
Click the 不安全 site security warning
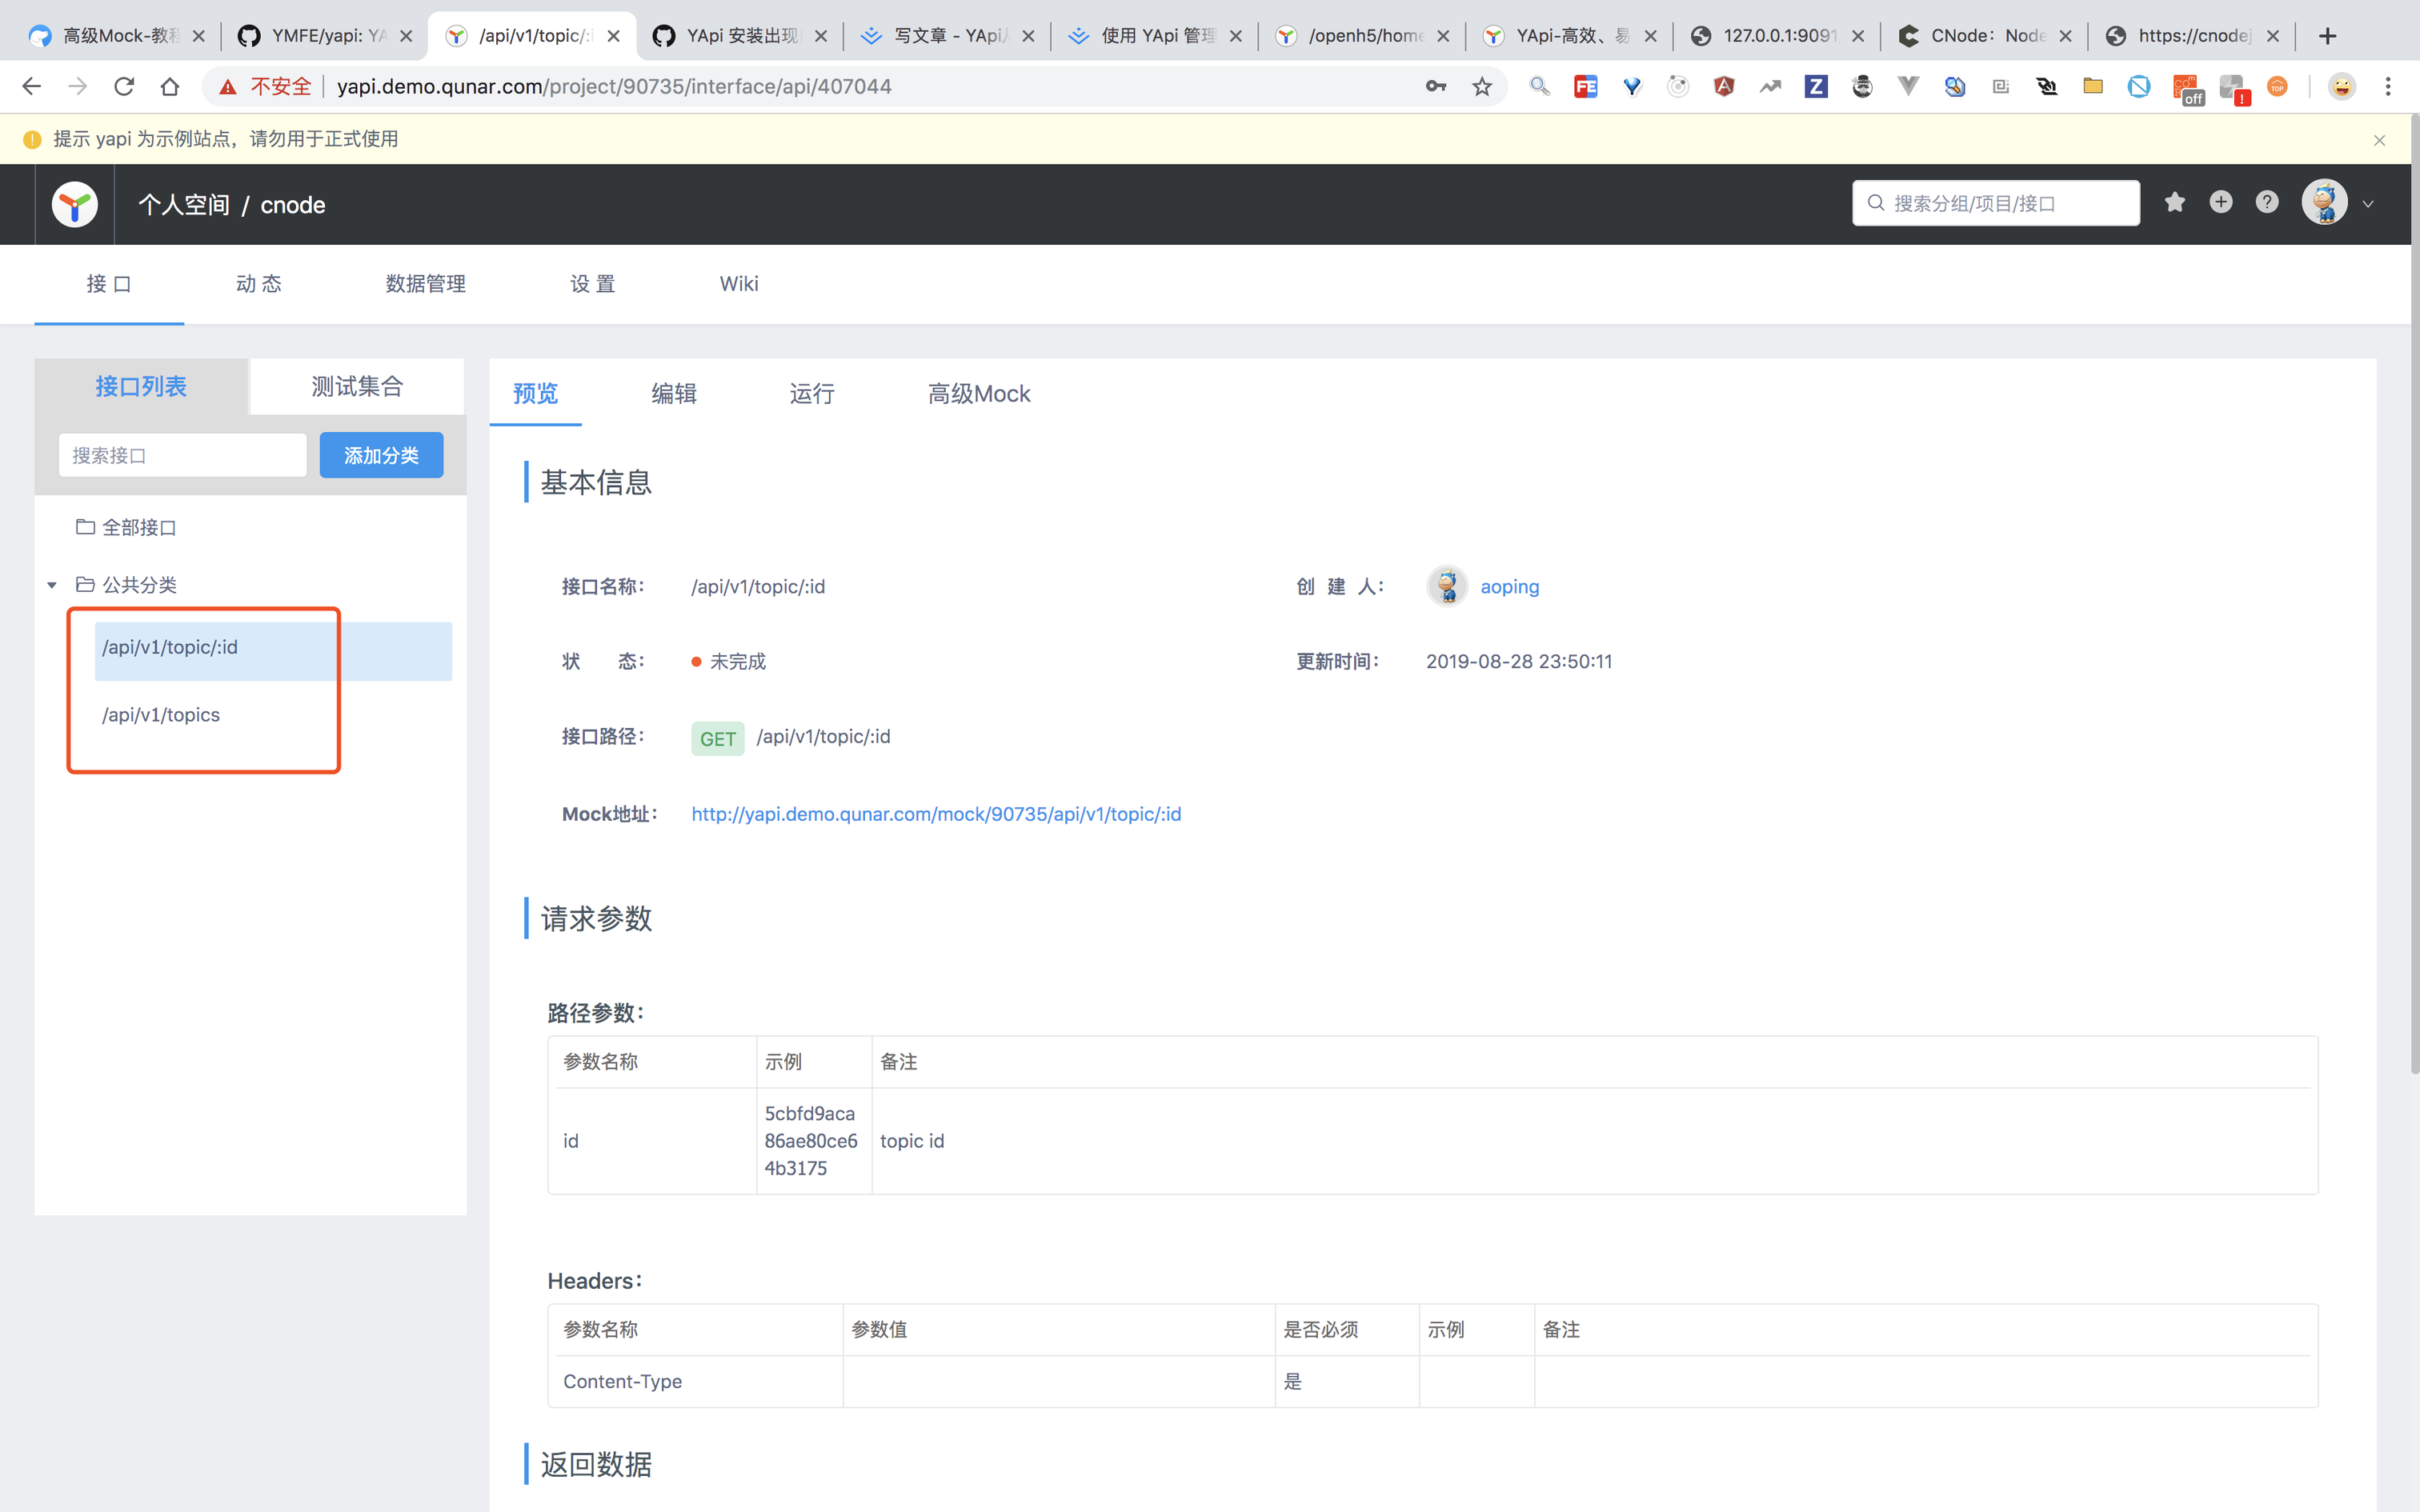266,86
